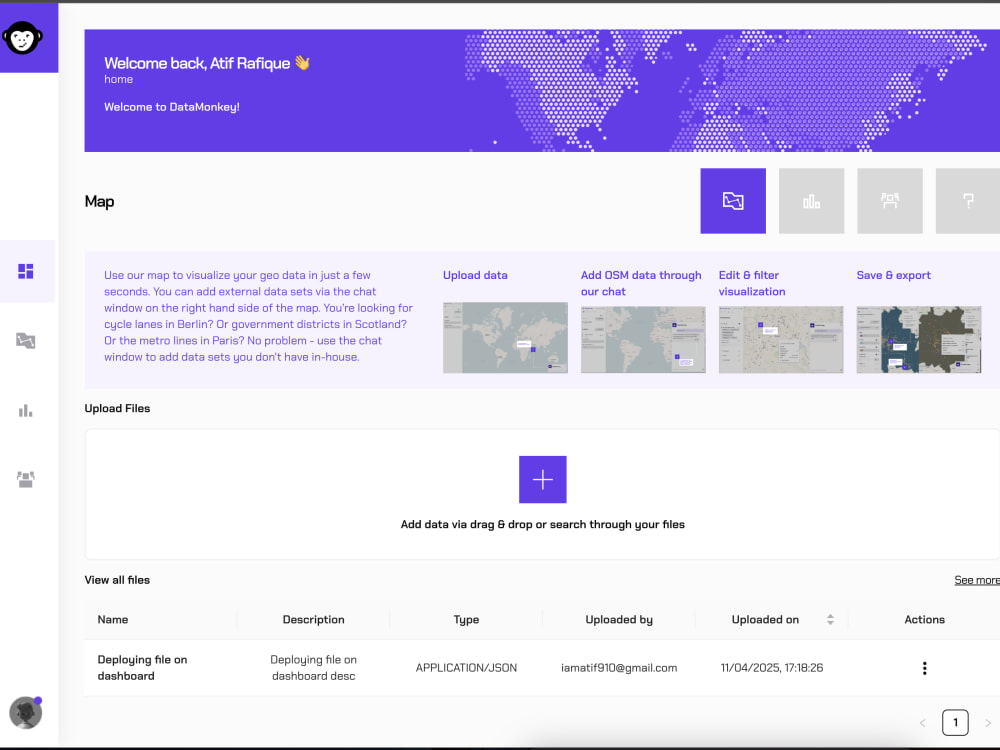Click 'home' breadcrumb in banner

click(119, 79)
